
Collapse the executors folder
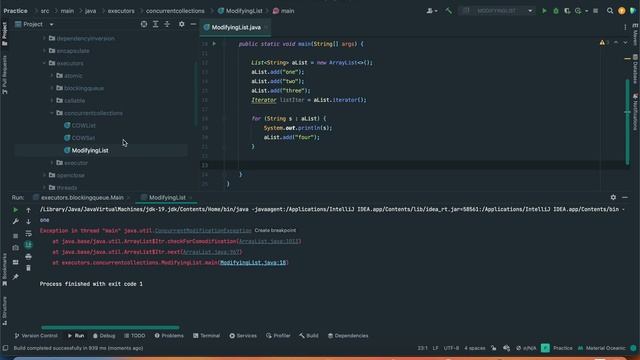coord(44,63)
